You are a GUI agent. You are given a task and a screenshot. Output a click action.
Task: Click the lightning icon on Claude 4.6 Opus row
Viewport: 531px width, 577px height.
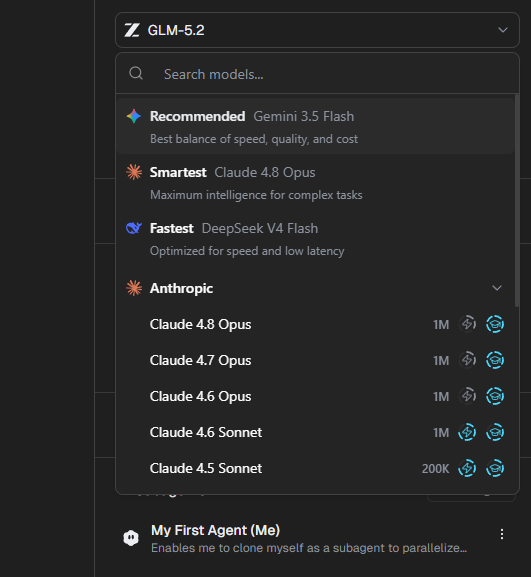[467, 396]
